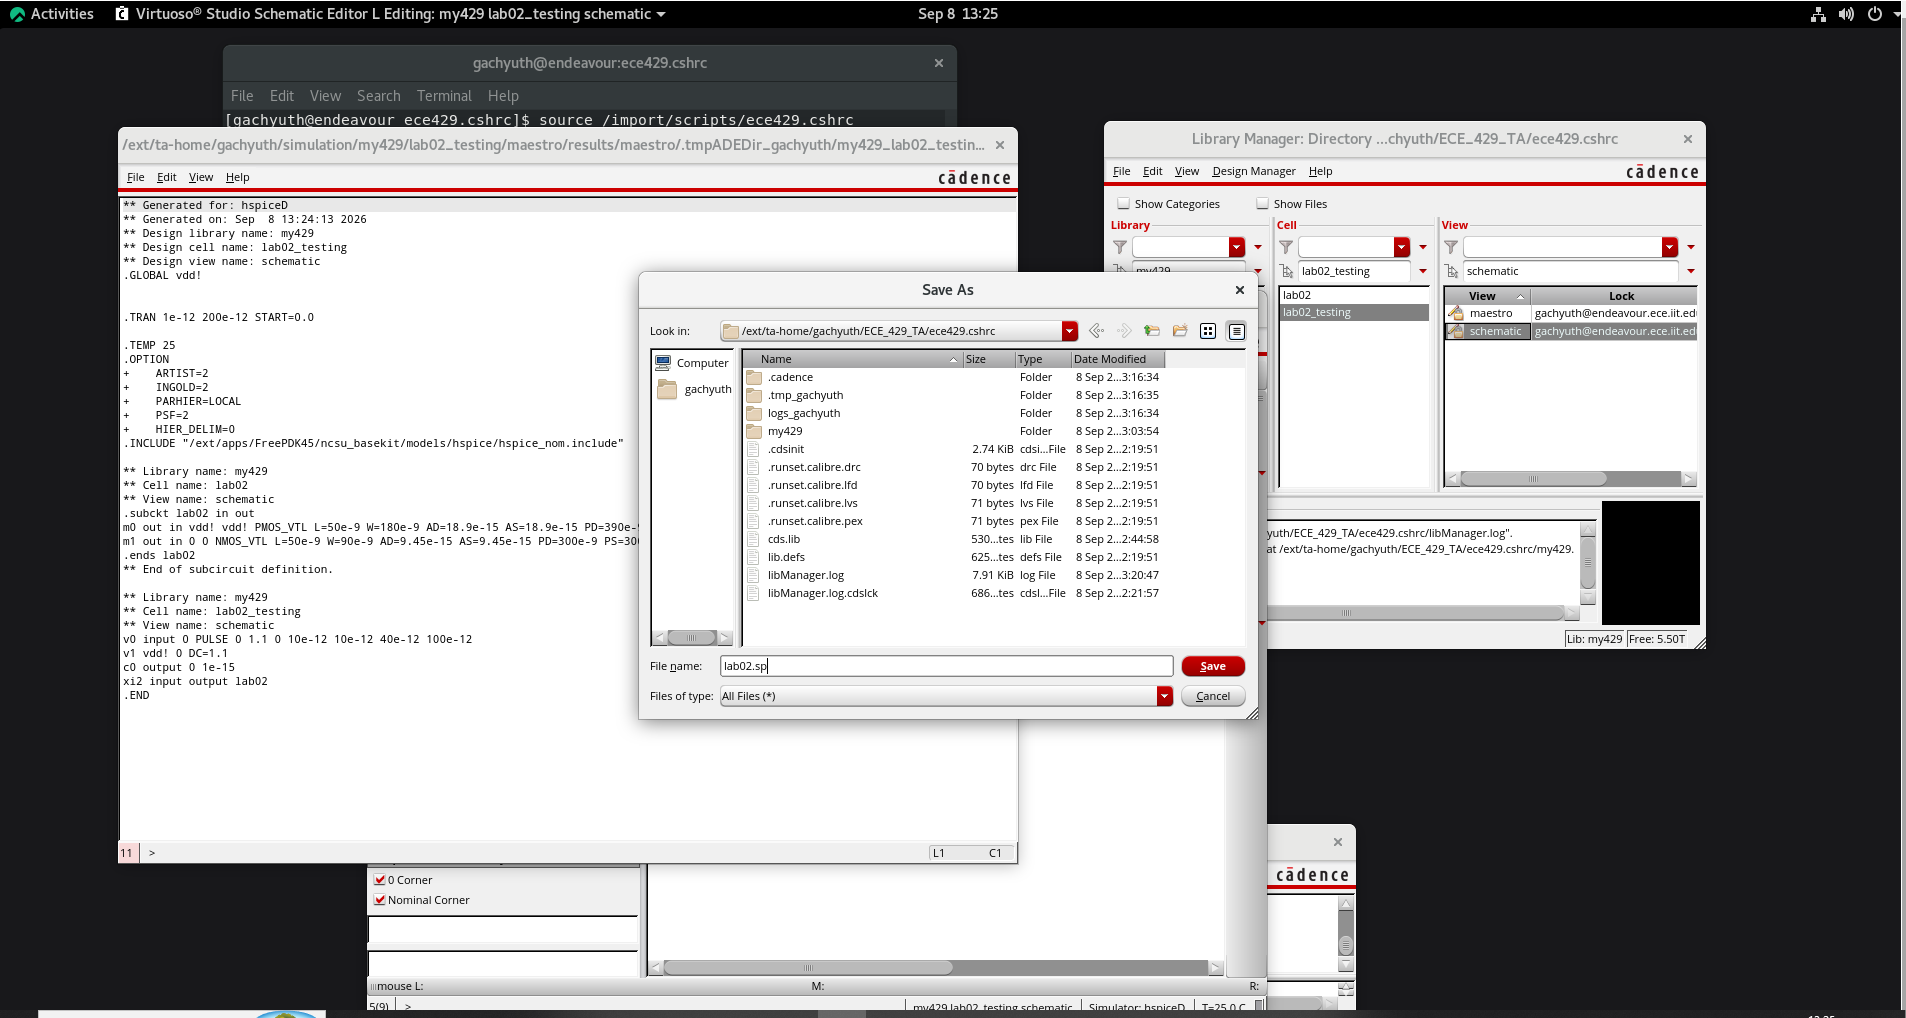Select maestro view row

[x=1571, y=313]
